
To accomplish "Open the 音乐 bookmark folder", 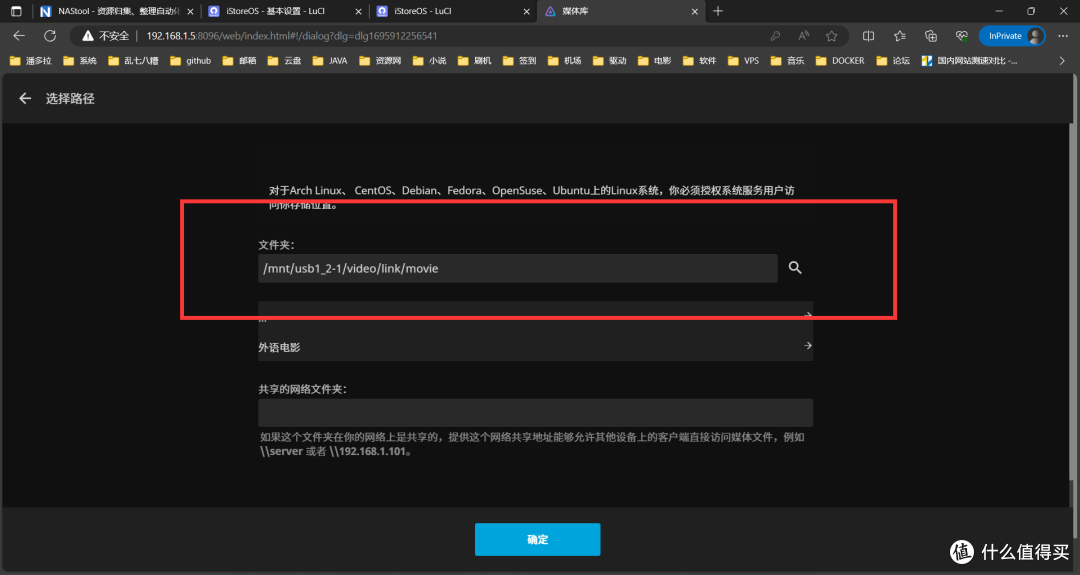I will coord(788,61).
